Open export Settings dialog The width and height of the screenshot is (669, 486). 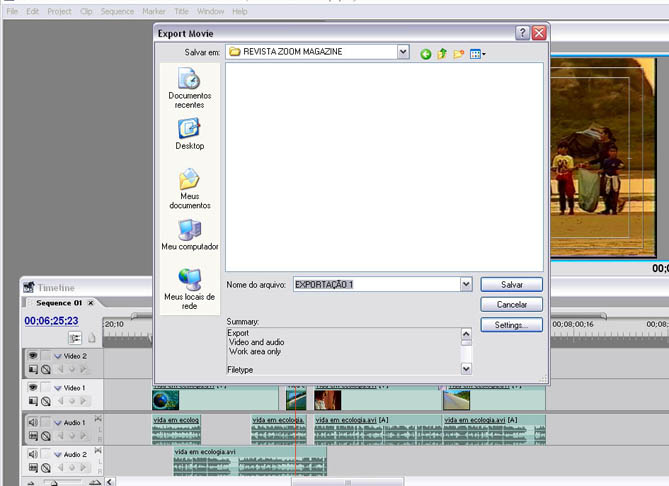click(x=511, y=325)
